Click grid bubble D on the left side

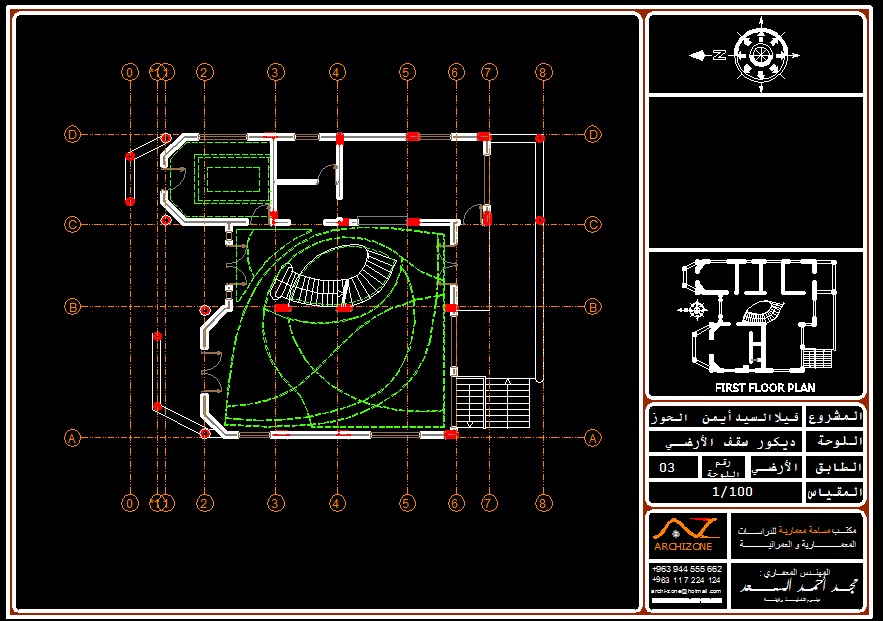72,134
